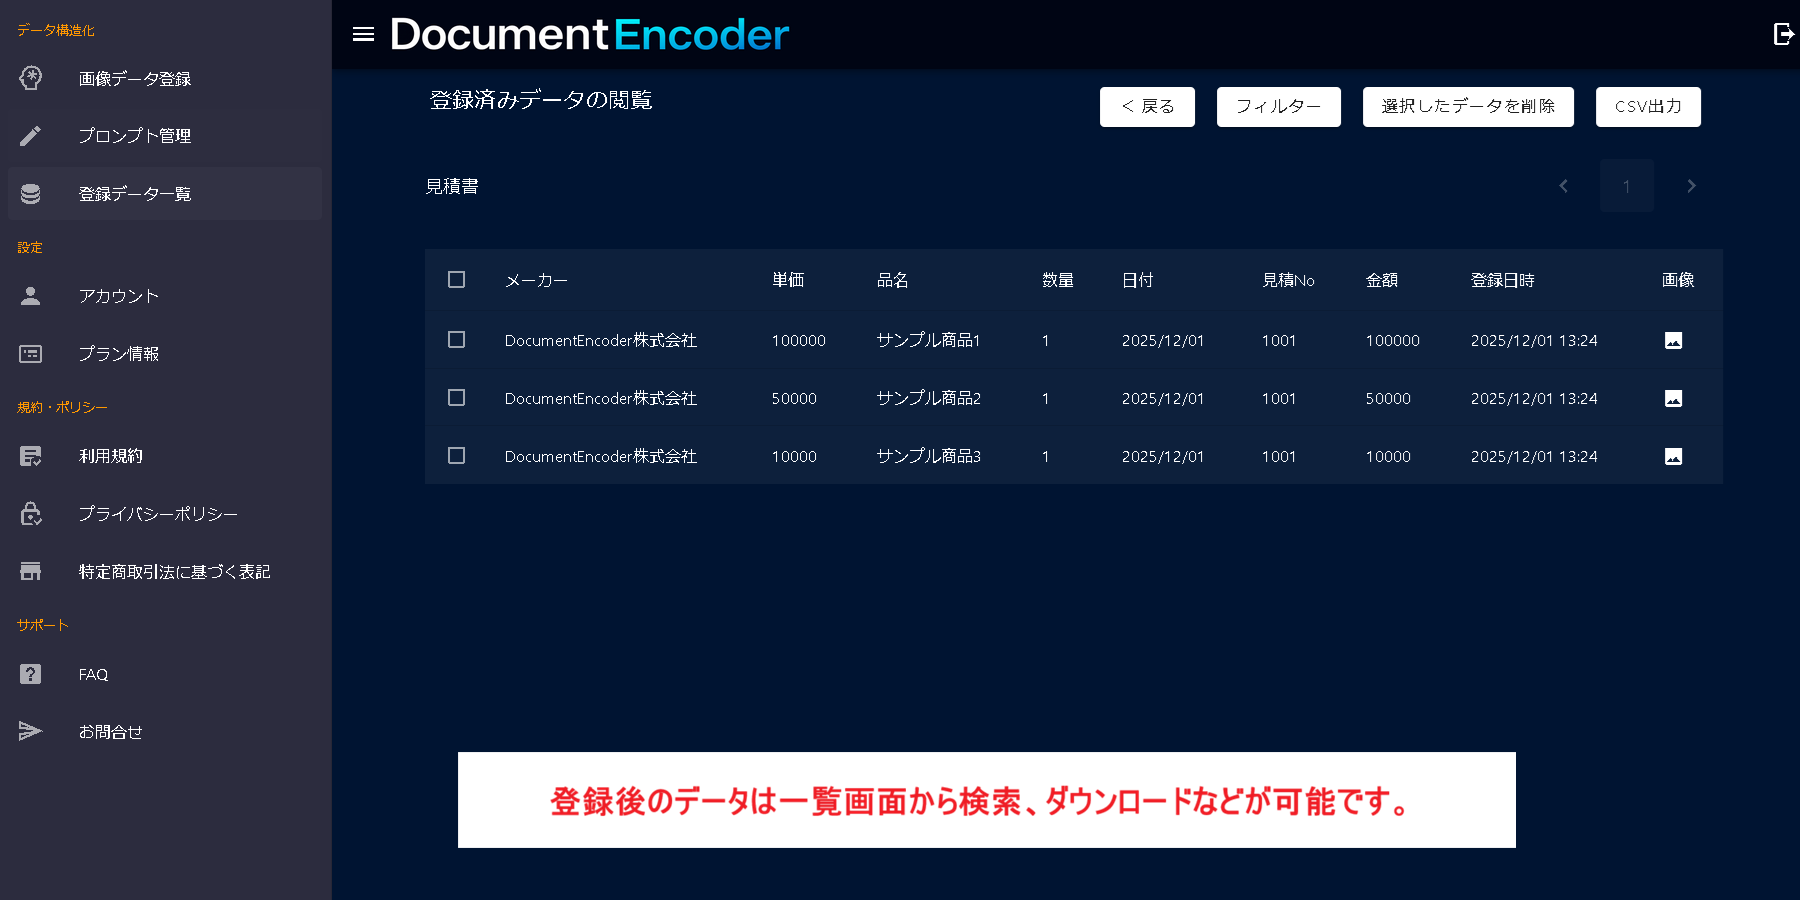
Task: Click the hamburger menu icon
Action: [363, 35]
